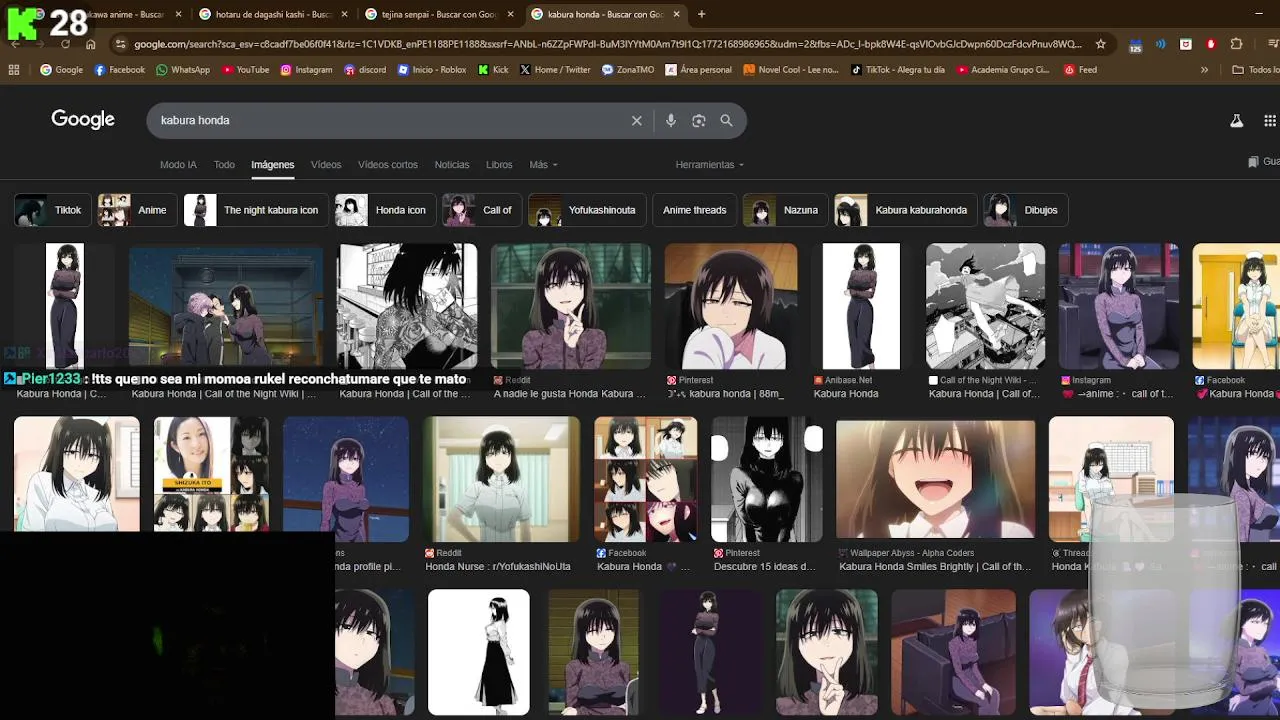1280x720 pixels.
Task: Bookmark this page with the star icon
Action: click(x=1101, y=44)
